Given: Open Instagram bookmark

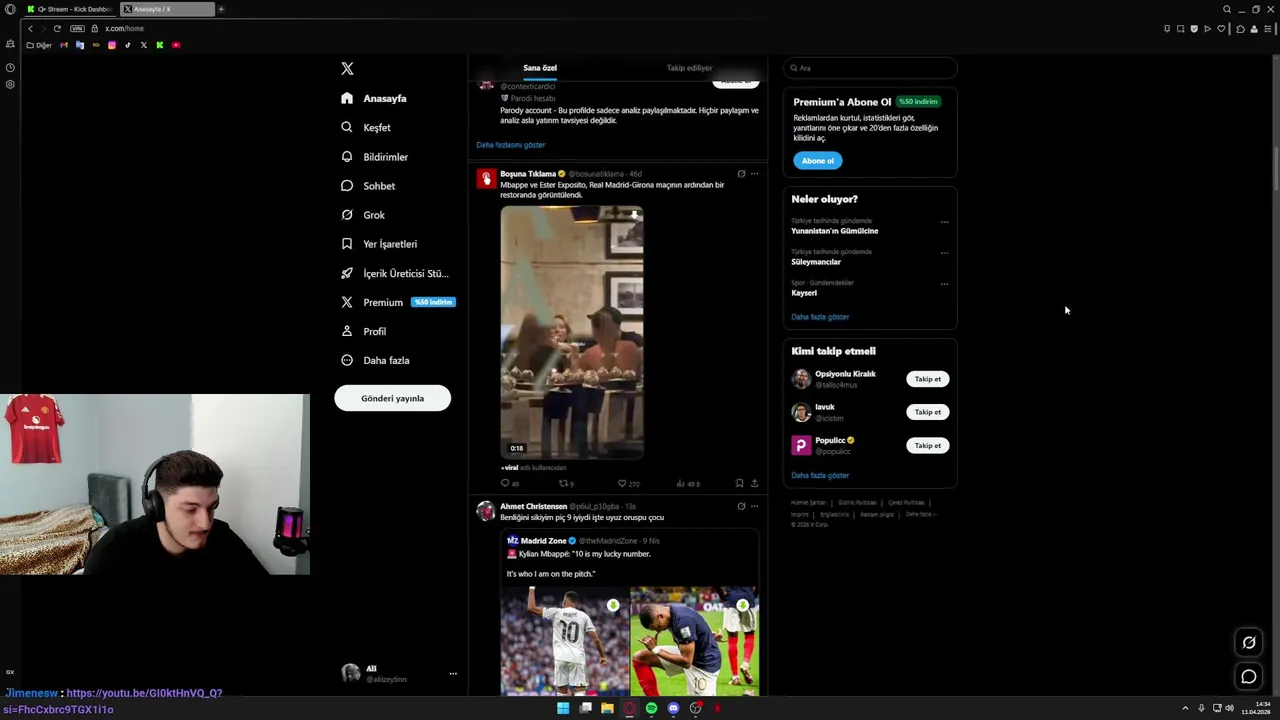Looking at the screenshot, I should 112,45.
